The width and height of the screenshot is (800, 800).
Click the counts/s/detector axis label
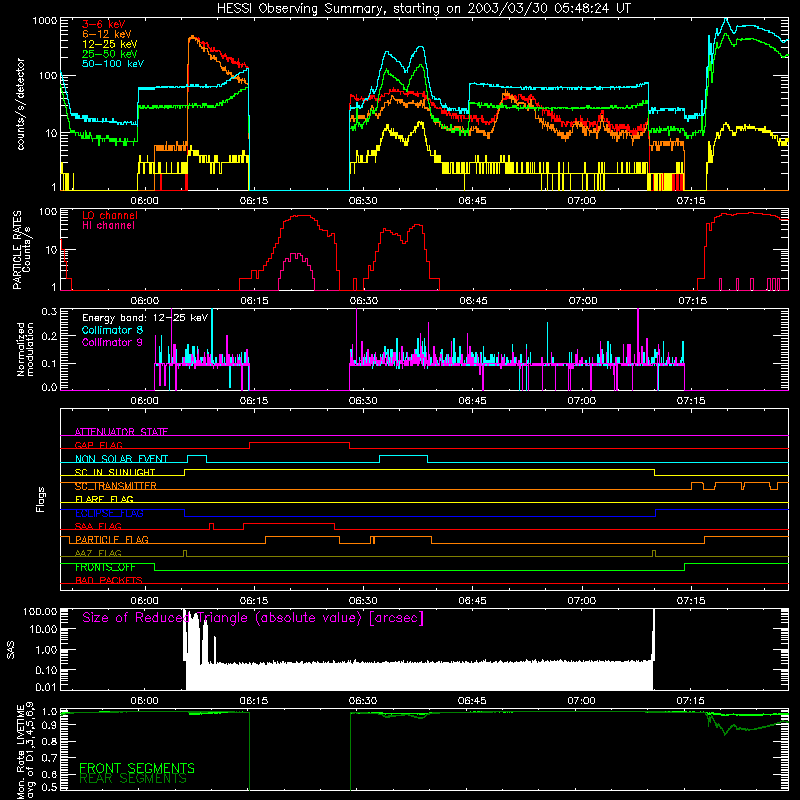click(x=21, y=104)
